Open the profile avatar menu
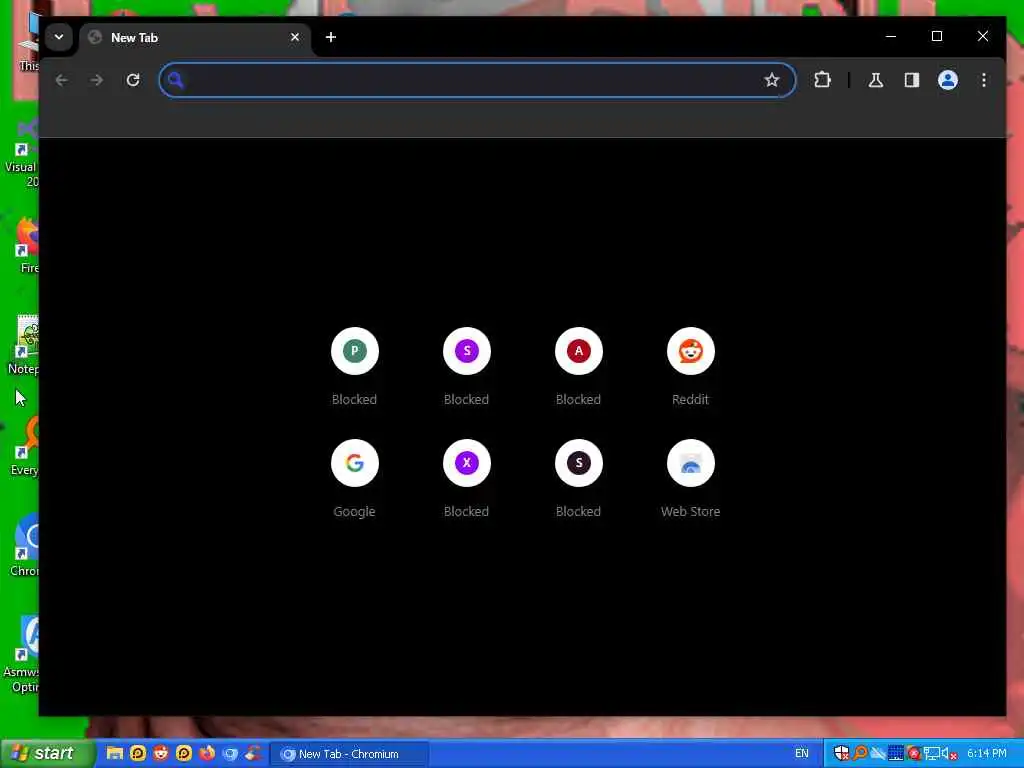Screen dimensions: 1024x768 [x=948, y=80]
